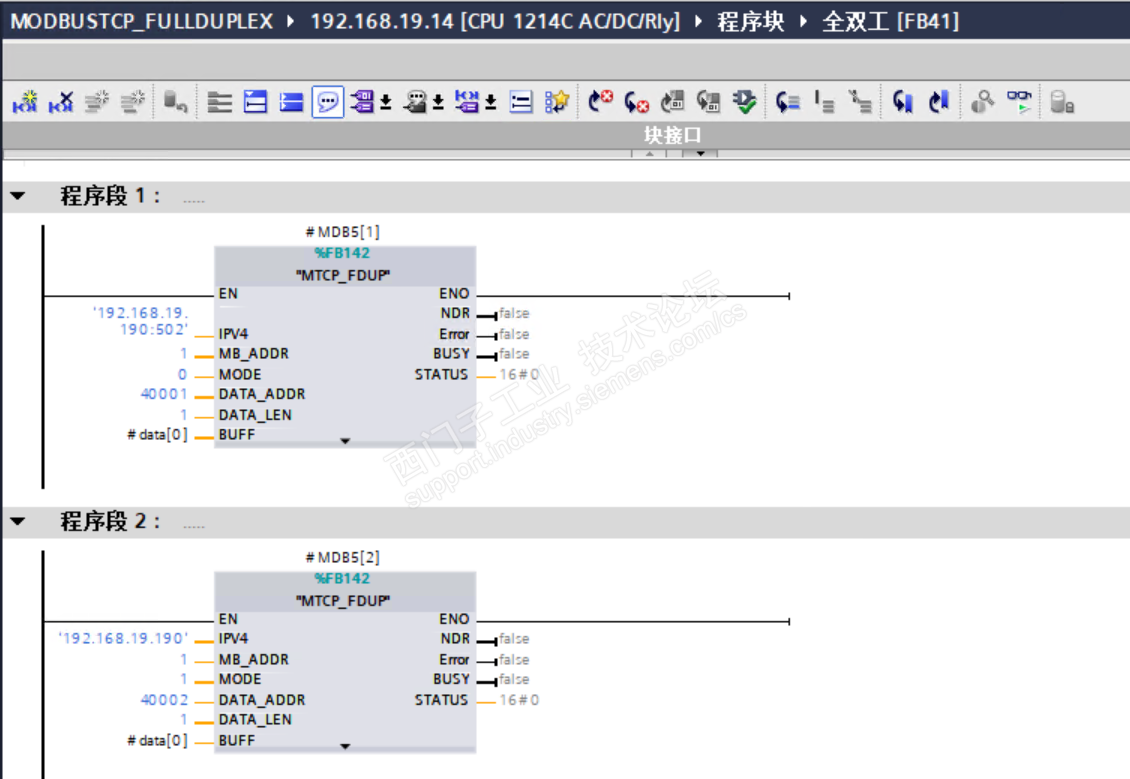
Task: Open dropdown next to network comments icon
Action: 491,102
